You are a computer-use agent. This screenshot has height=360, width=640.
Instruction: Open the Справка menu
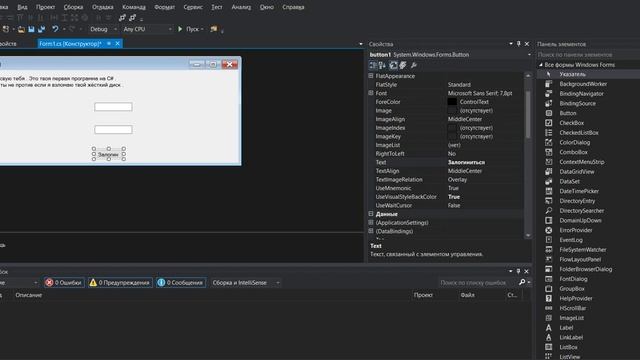point(293,7)
